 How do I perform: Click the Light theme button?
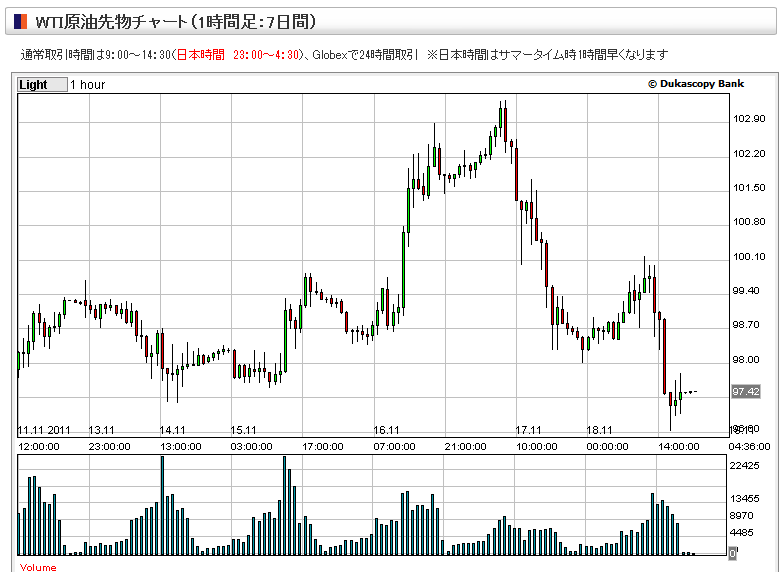[42, 85]
